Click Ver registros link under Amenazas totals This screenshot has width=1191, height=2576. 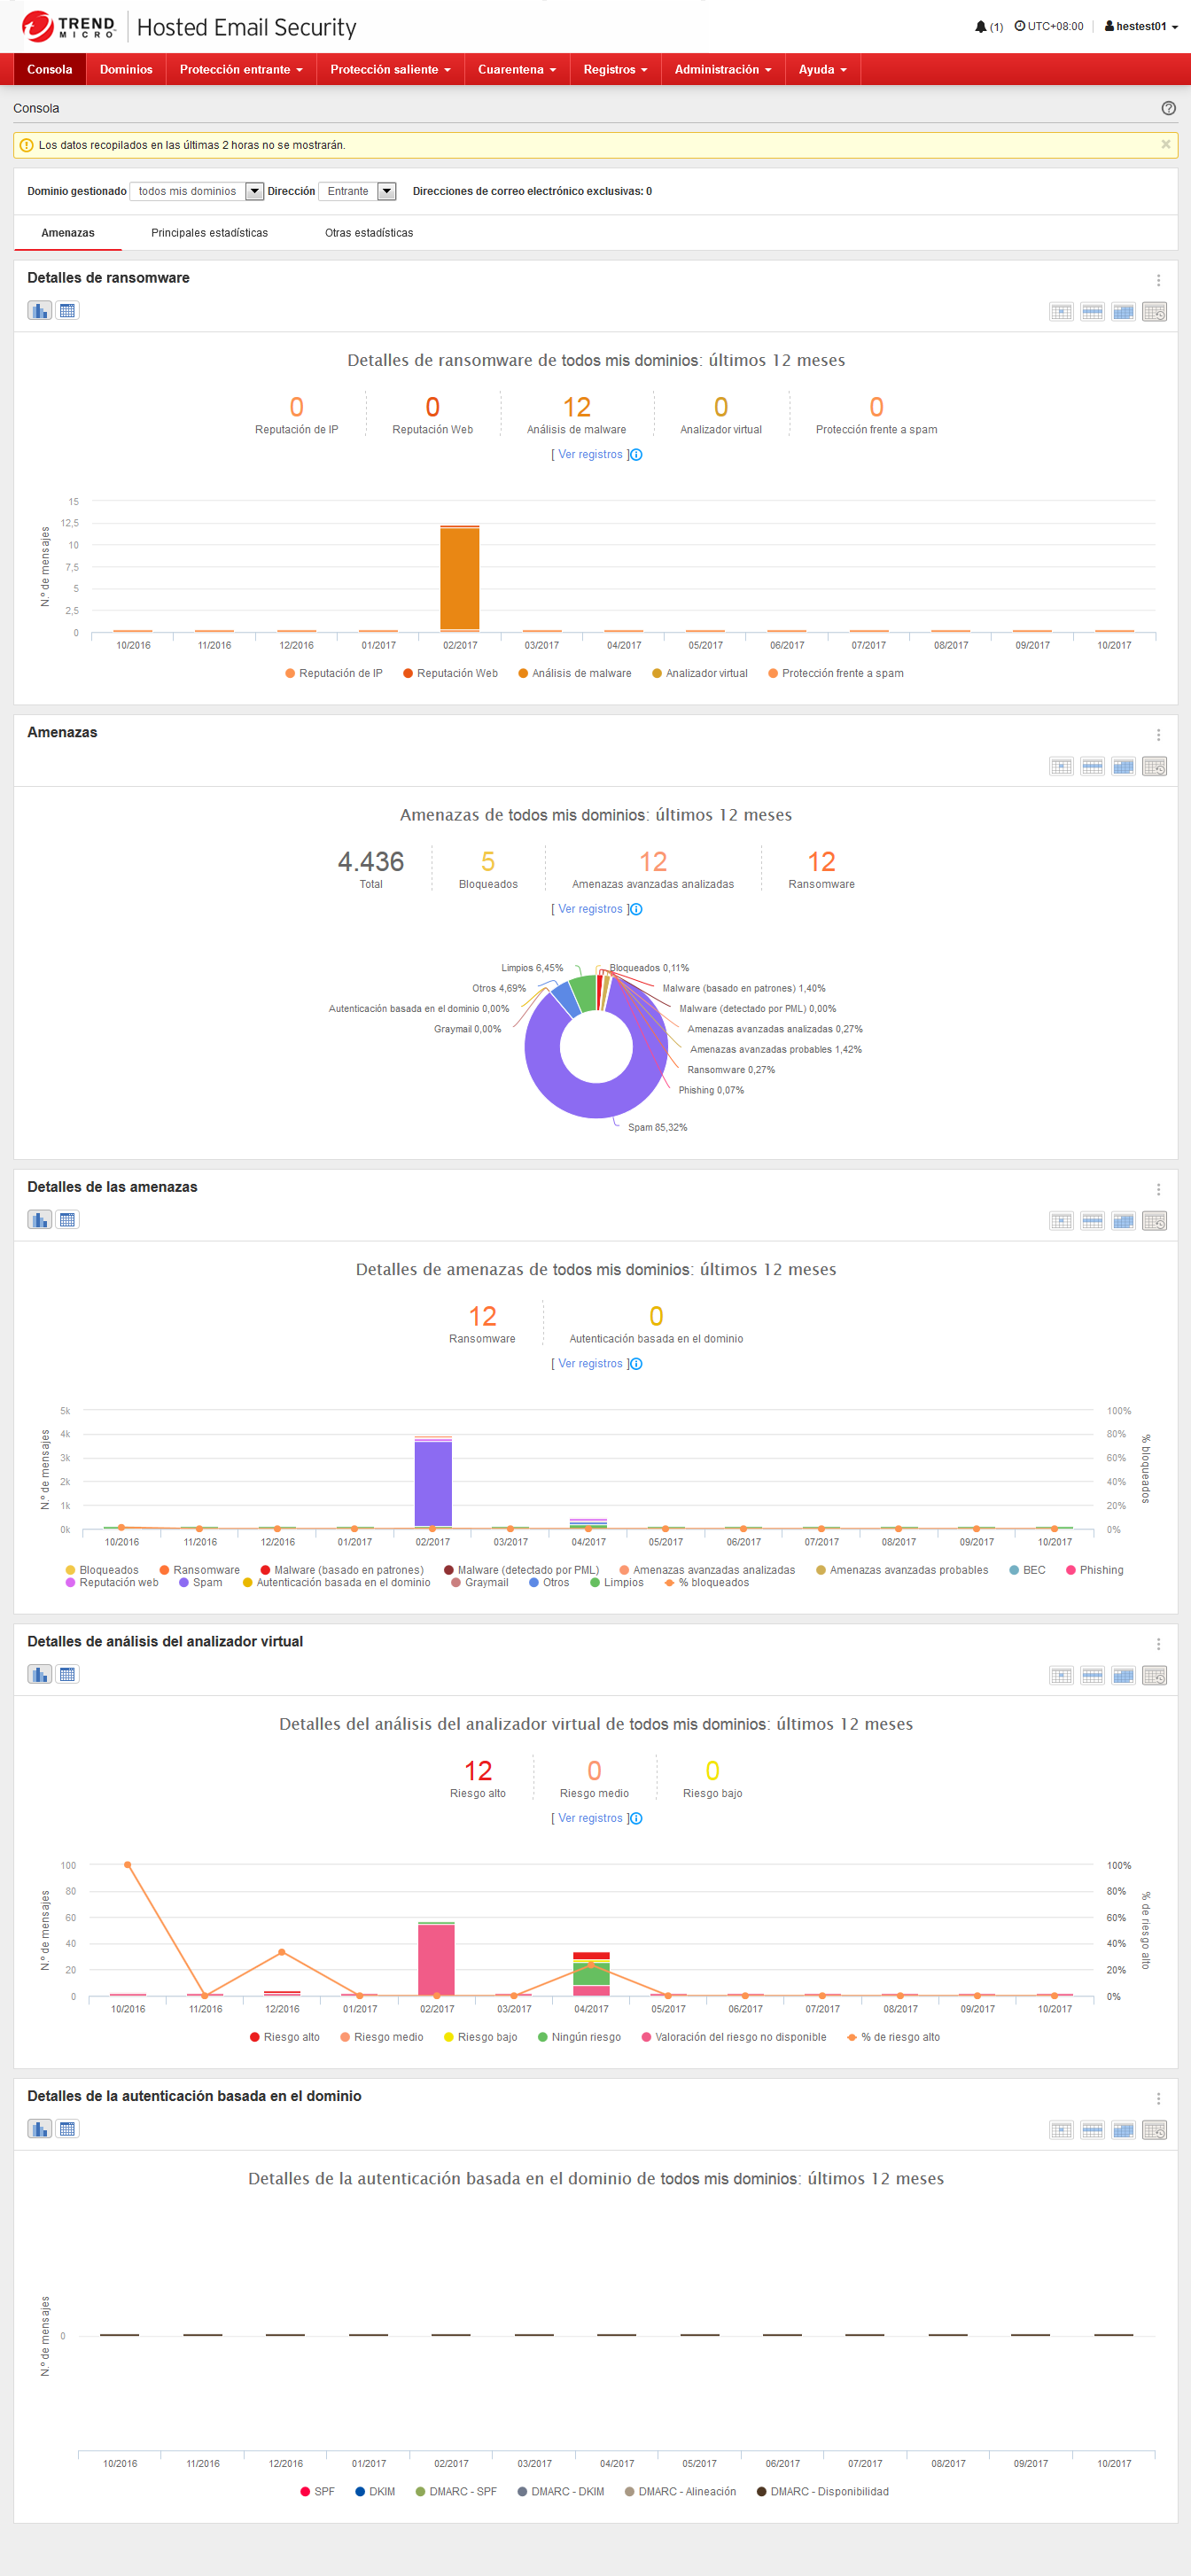pyautogui.click(x=590, y=910)
